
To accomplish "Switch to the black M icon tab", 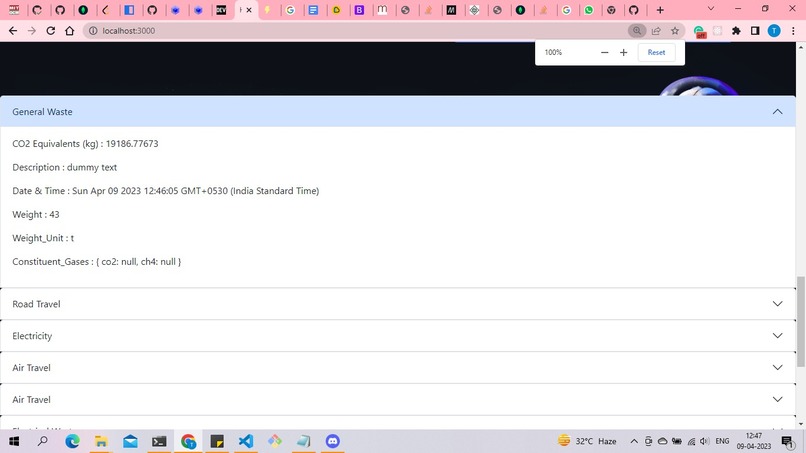I will pos(451,10).
